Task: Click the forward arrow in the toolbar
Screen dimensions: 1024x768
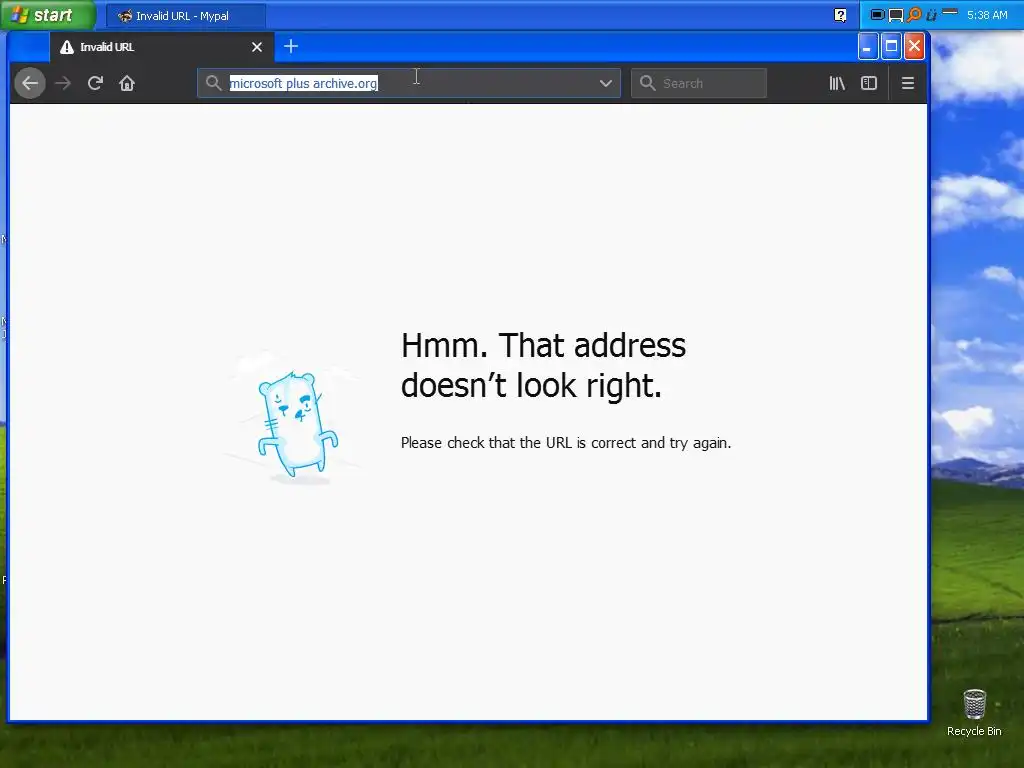Action: tap(63, 84)
